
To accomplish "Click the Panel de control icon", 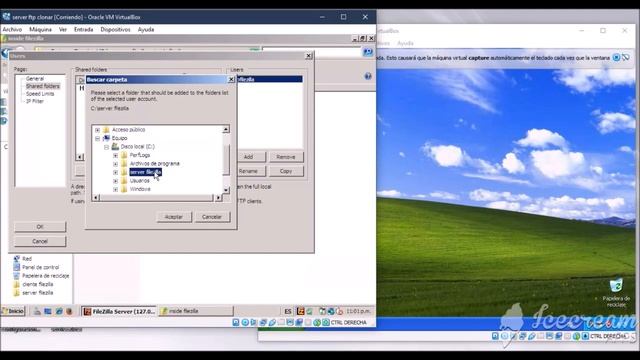I will [17, 267].
